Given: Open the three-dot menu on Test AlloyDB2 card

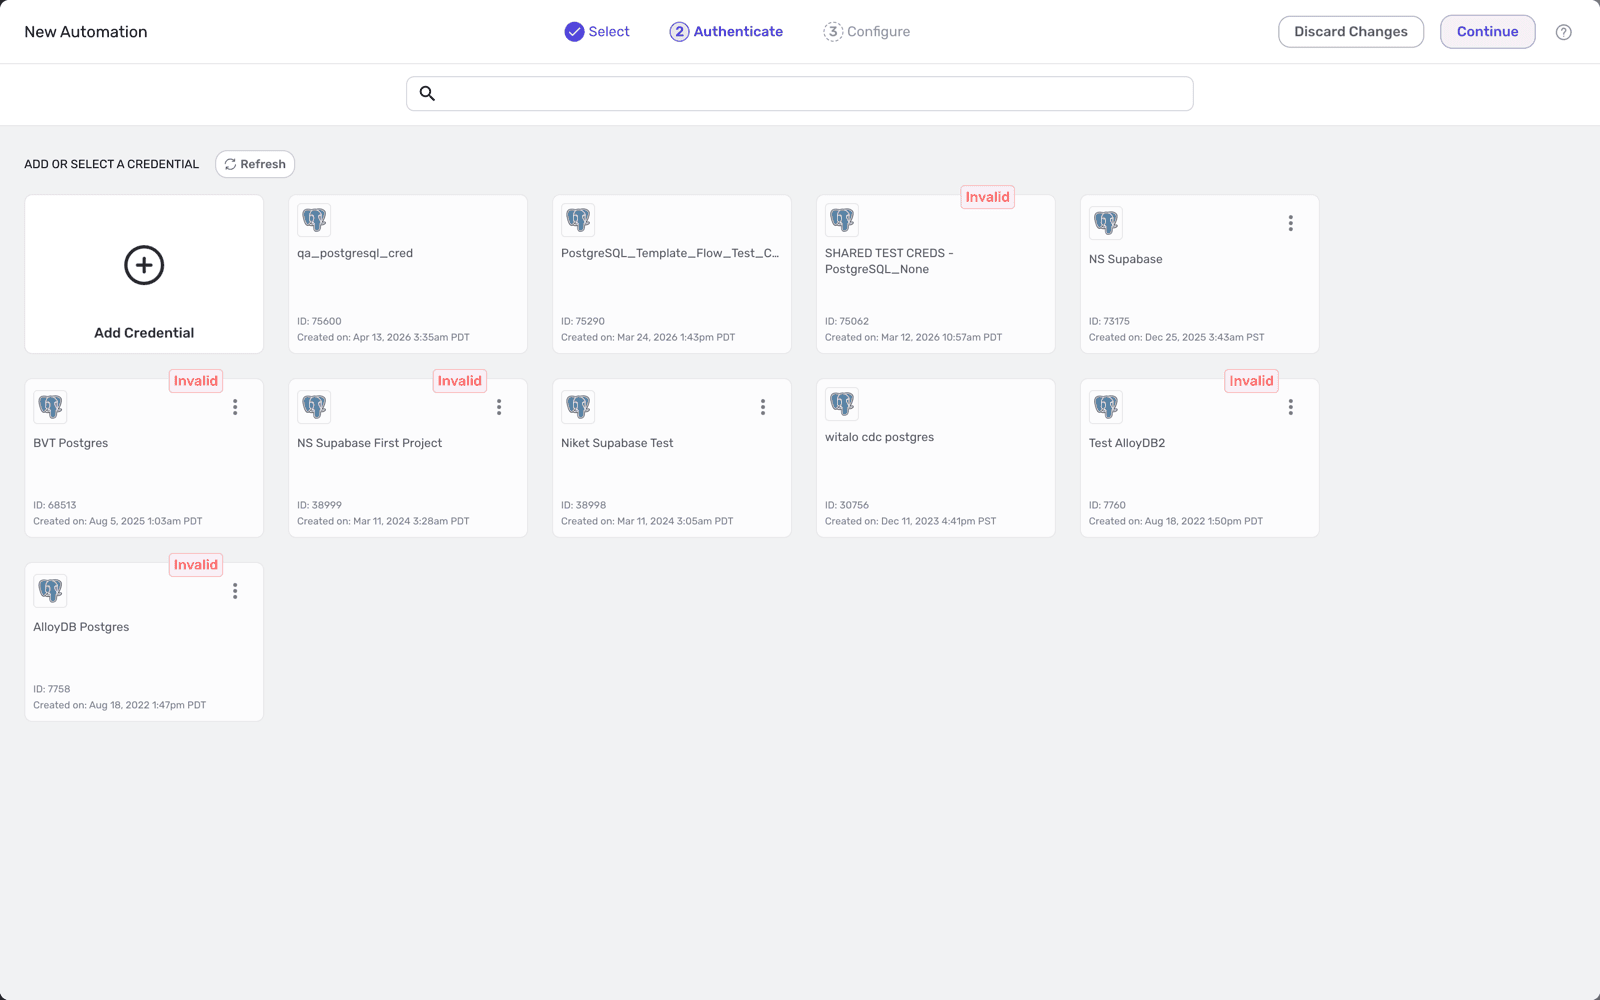Looking at the screenshot, I should pyautogui.click(x=1291, y=407).
